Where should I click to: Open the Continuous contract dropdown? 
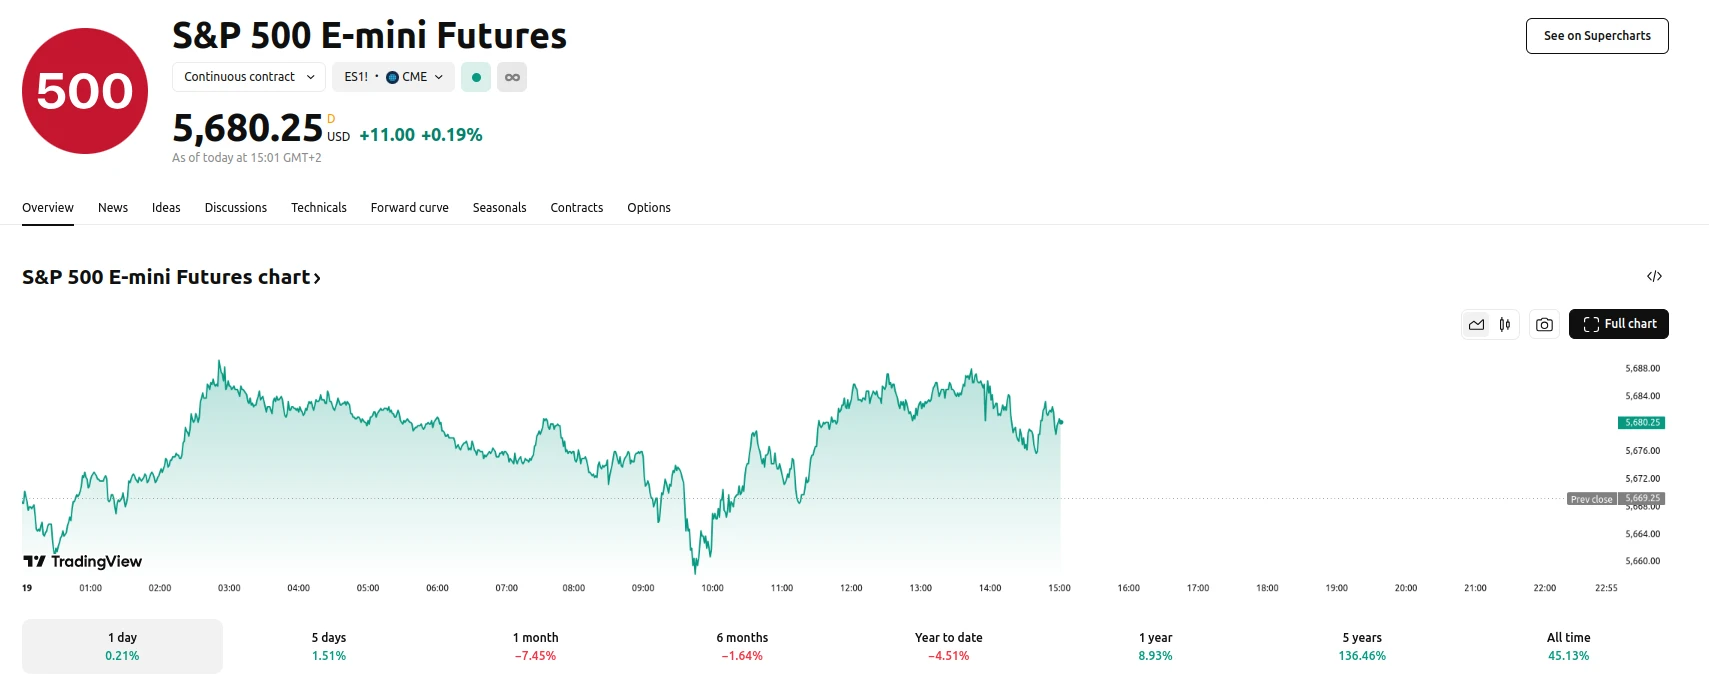tap(248, 76)
